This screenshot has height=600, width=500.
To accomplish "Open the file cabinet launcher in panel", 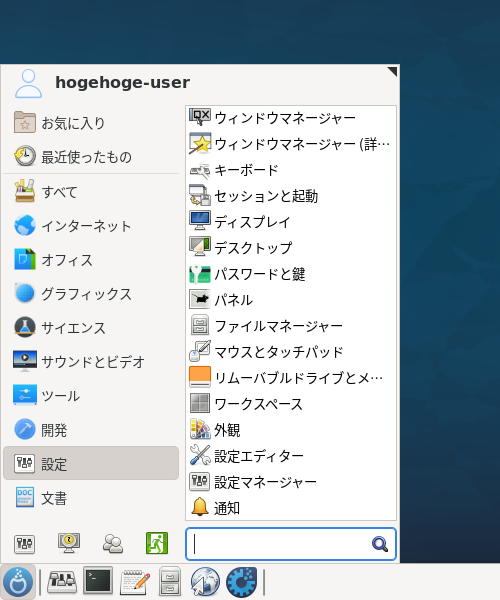I will tap(170, 582).
